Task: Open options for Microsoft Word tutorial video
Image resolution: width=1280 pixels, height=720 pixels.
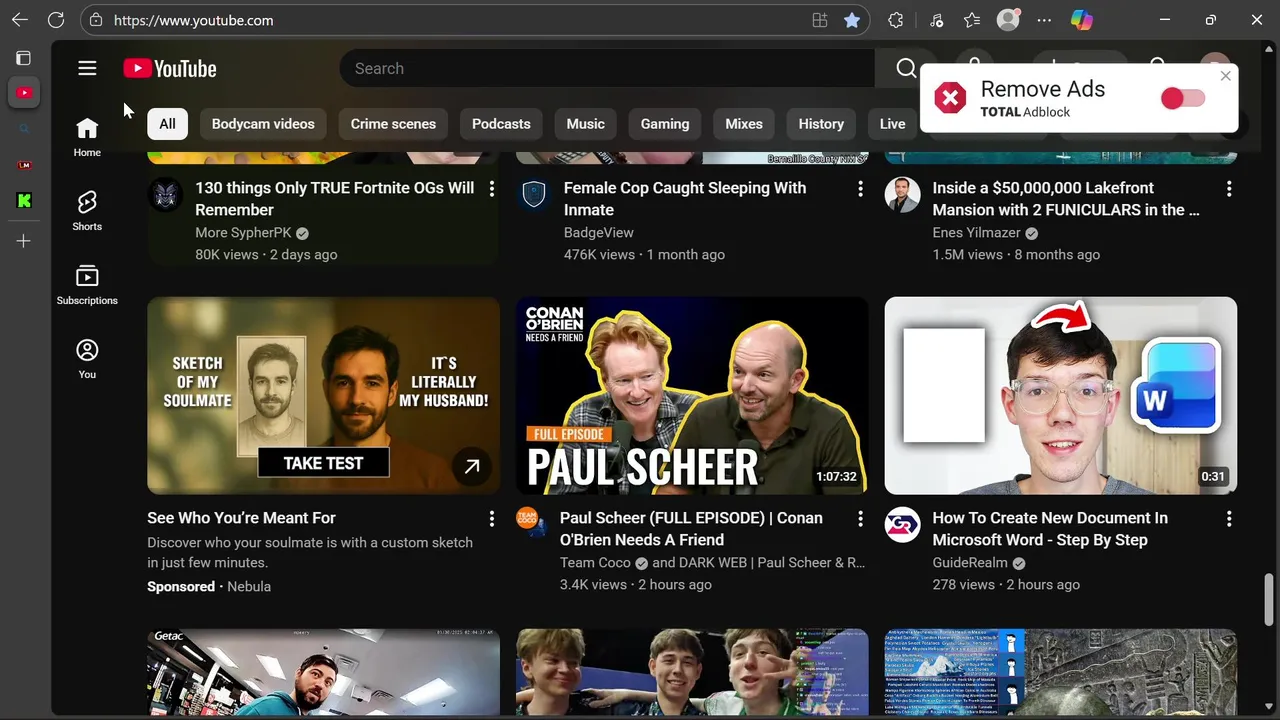Action: [x=1229, y=519]
